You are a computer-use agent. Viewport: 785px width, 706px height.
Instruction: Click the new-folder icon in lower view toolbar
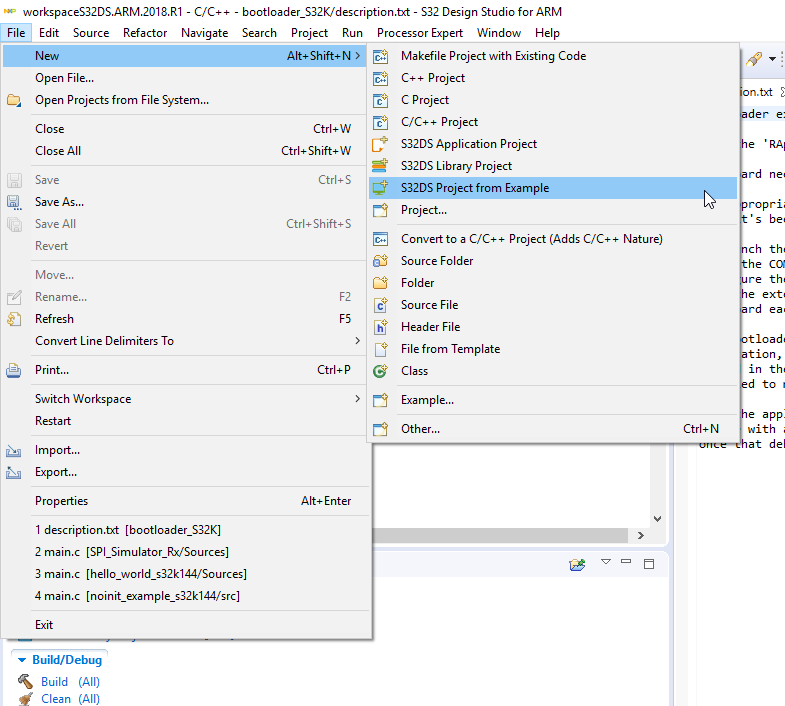[x=577, y=564]
